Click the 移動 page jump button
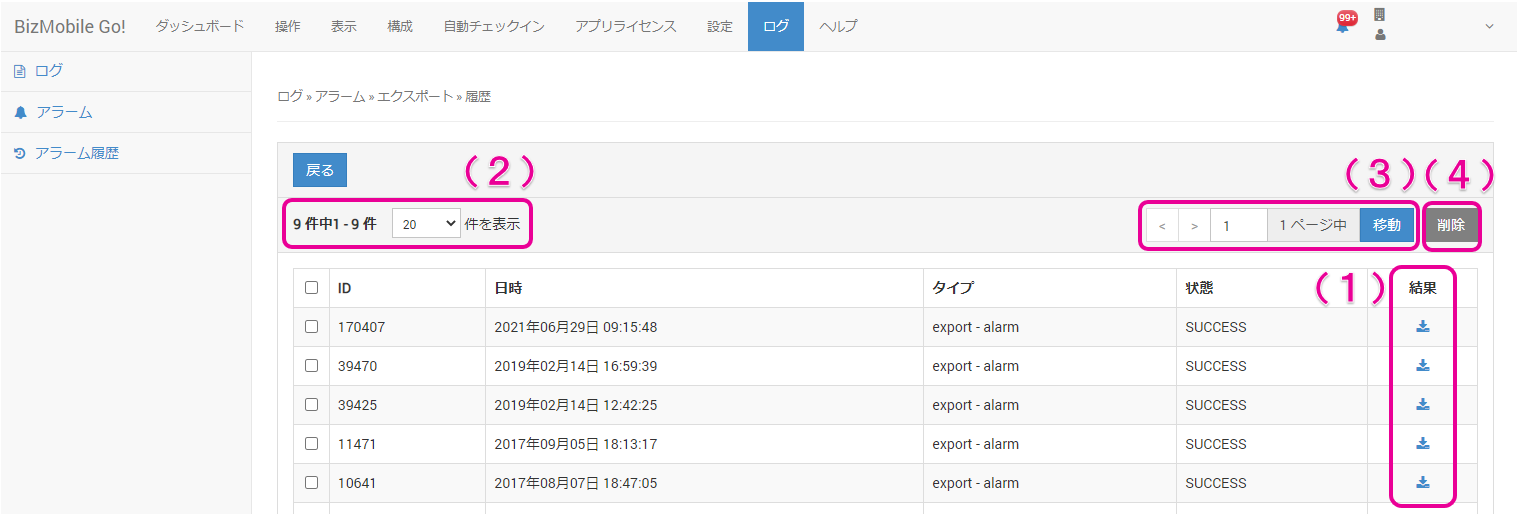 pyautogui.click(x=1387, y=226)
